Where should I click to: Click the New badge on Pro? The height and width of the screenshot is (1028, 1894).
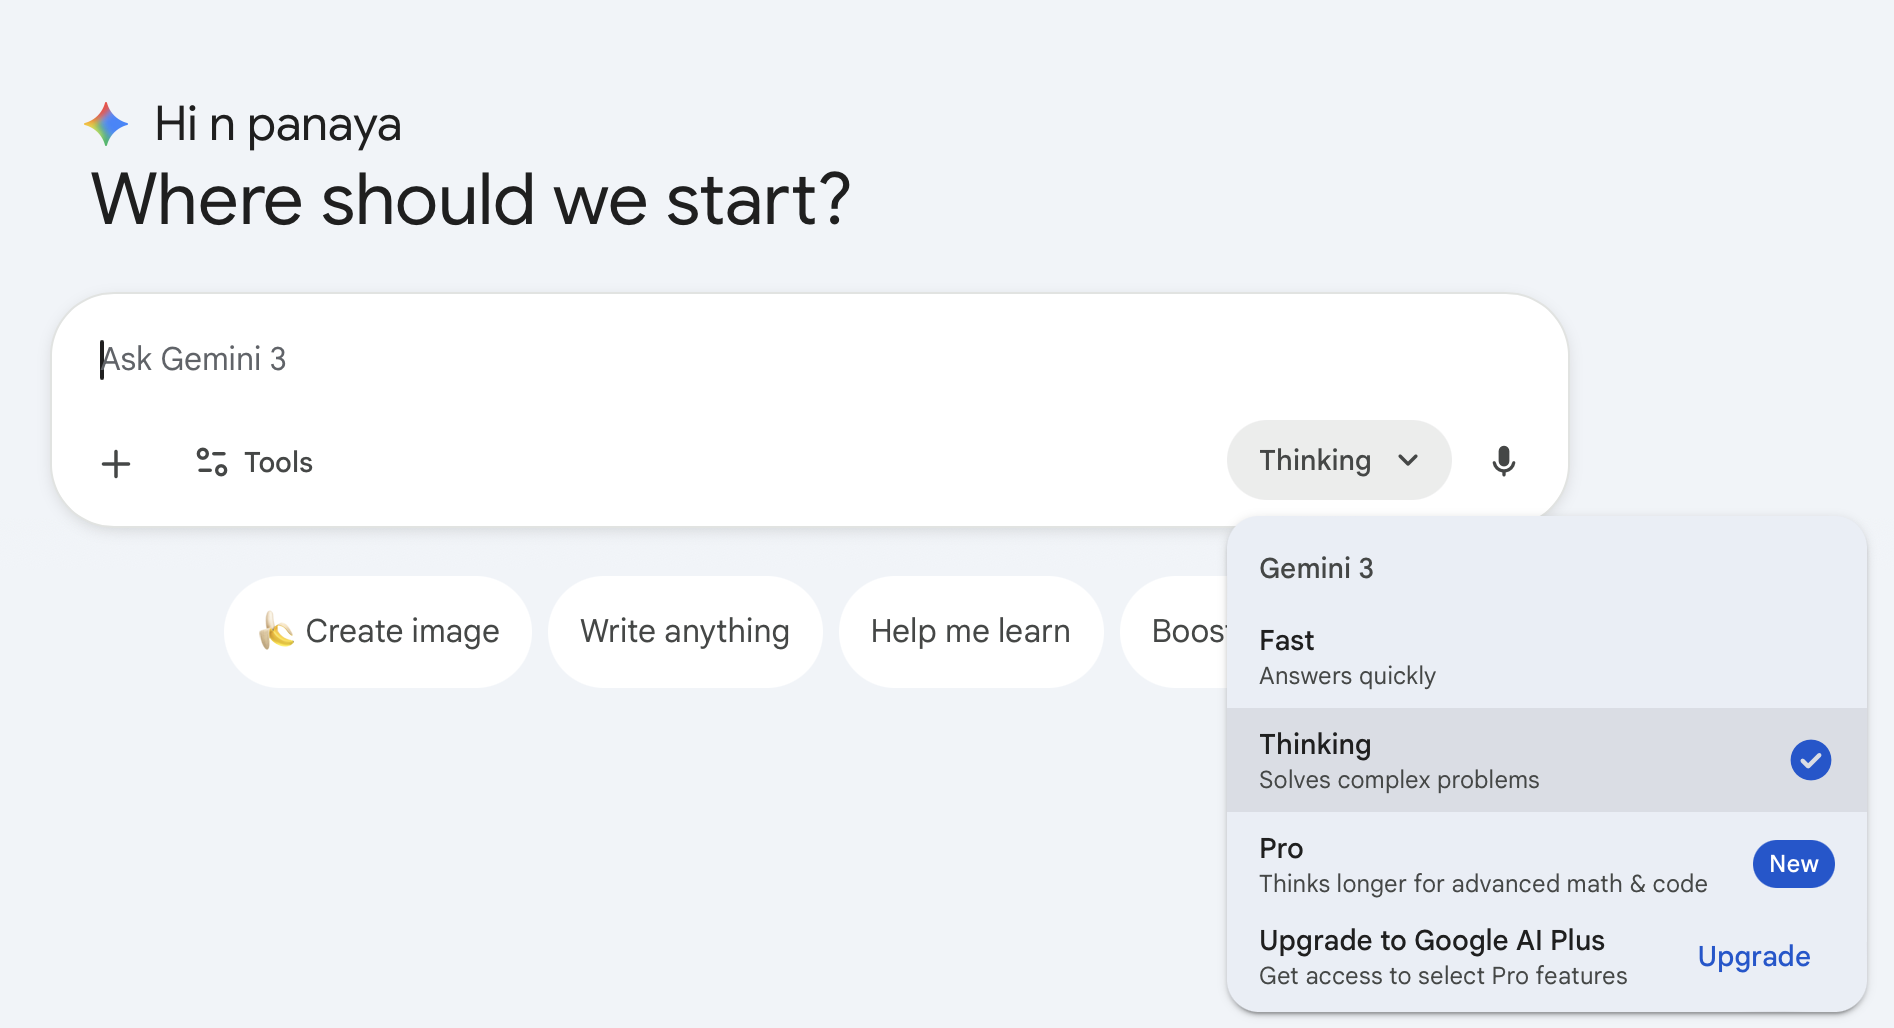(x=1793, y=864)
